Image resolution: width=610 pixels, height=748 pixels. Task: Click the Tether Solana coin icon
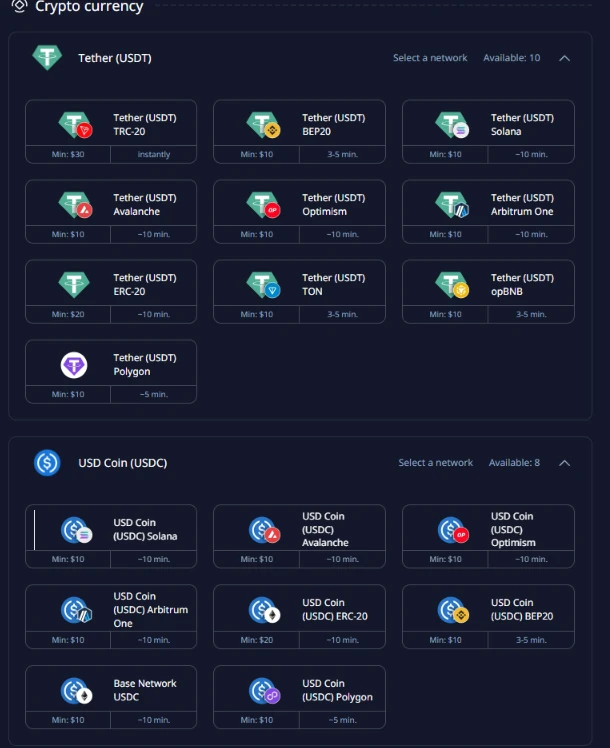point(452,125)
